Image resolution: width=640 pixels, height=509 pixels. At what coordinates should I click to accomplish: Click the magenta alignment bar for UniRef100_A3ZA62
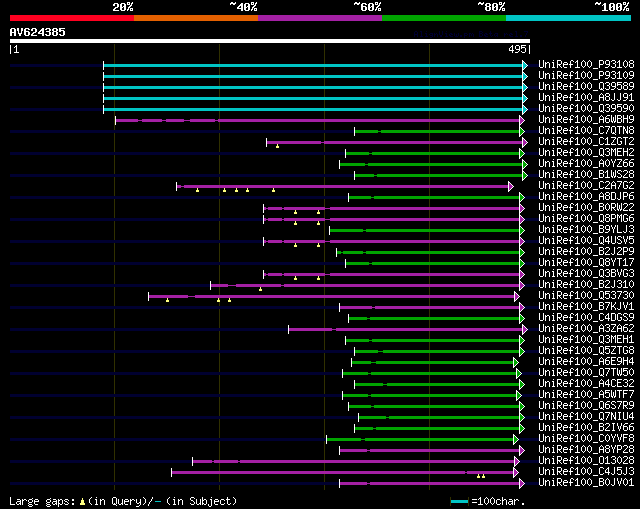[405, 329]
